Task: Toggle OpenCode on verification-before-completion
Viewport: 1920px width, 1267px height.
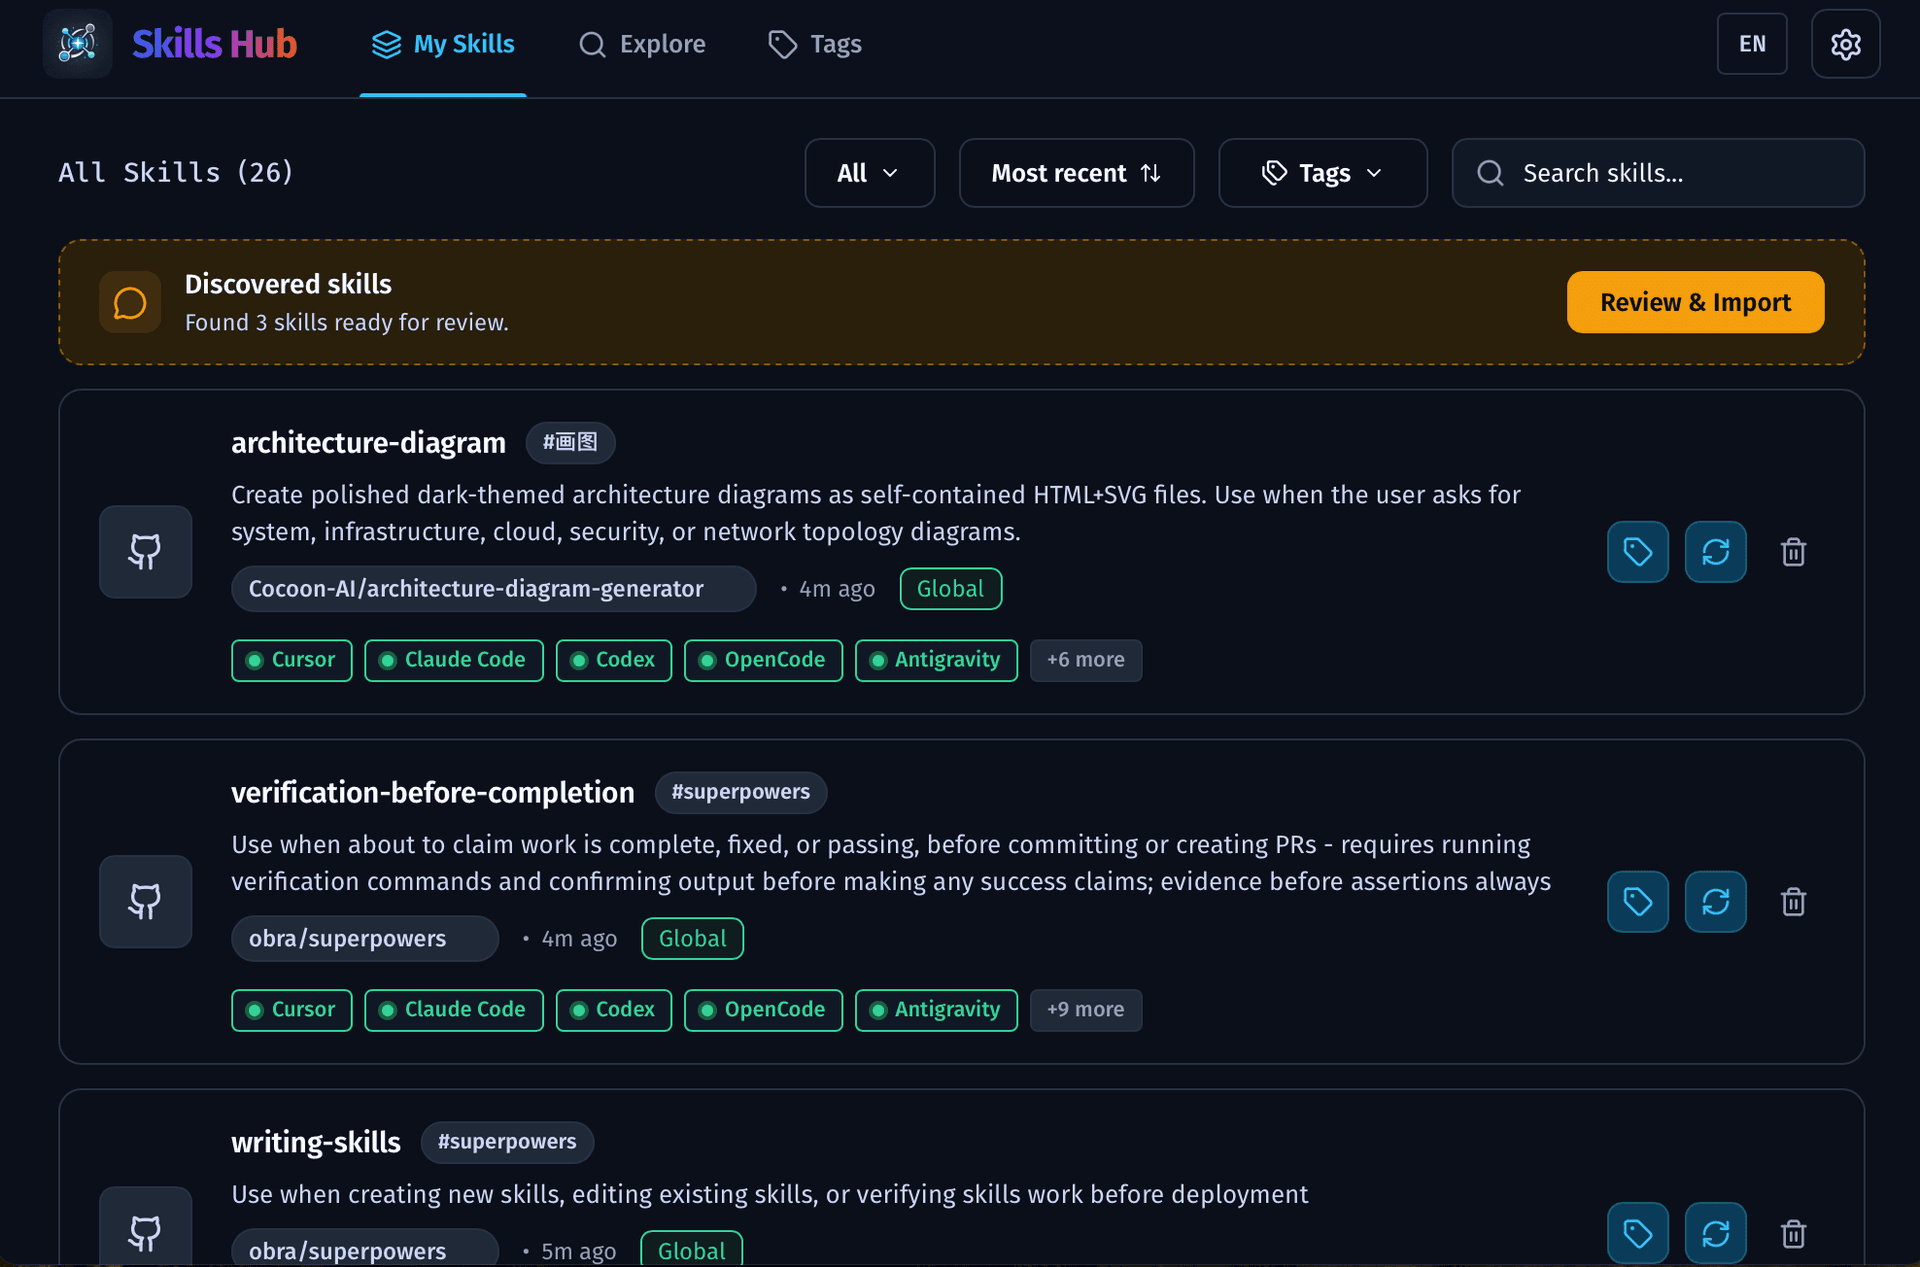Action: pos(764,1010)
